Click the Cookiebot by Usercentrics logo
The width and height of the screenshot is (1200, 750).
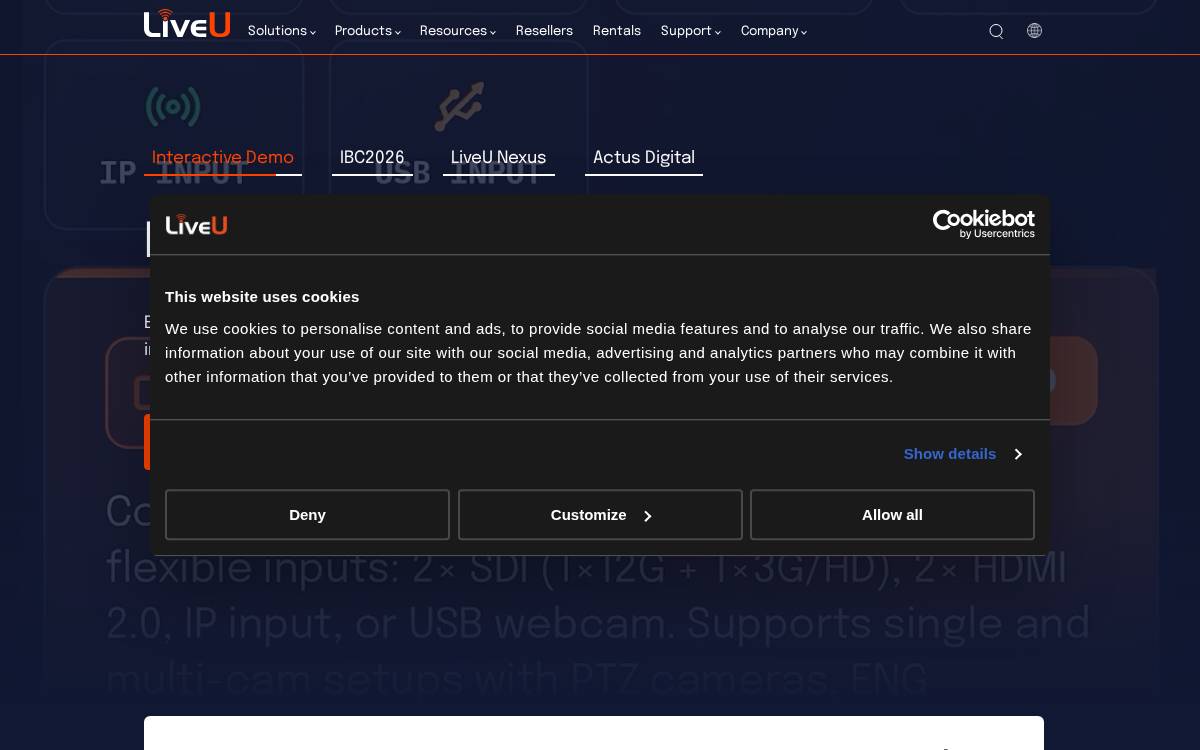coord(984,224)
